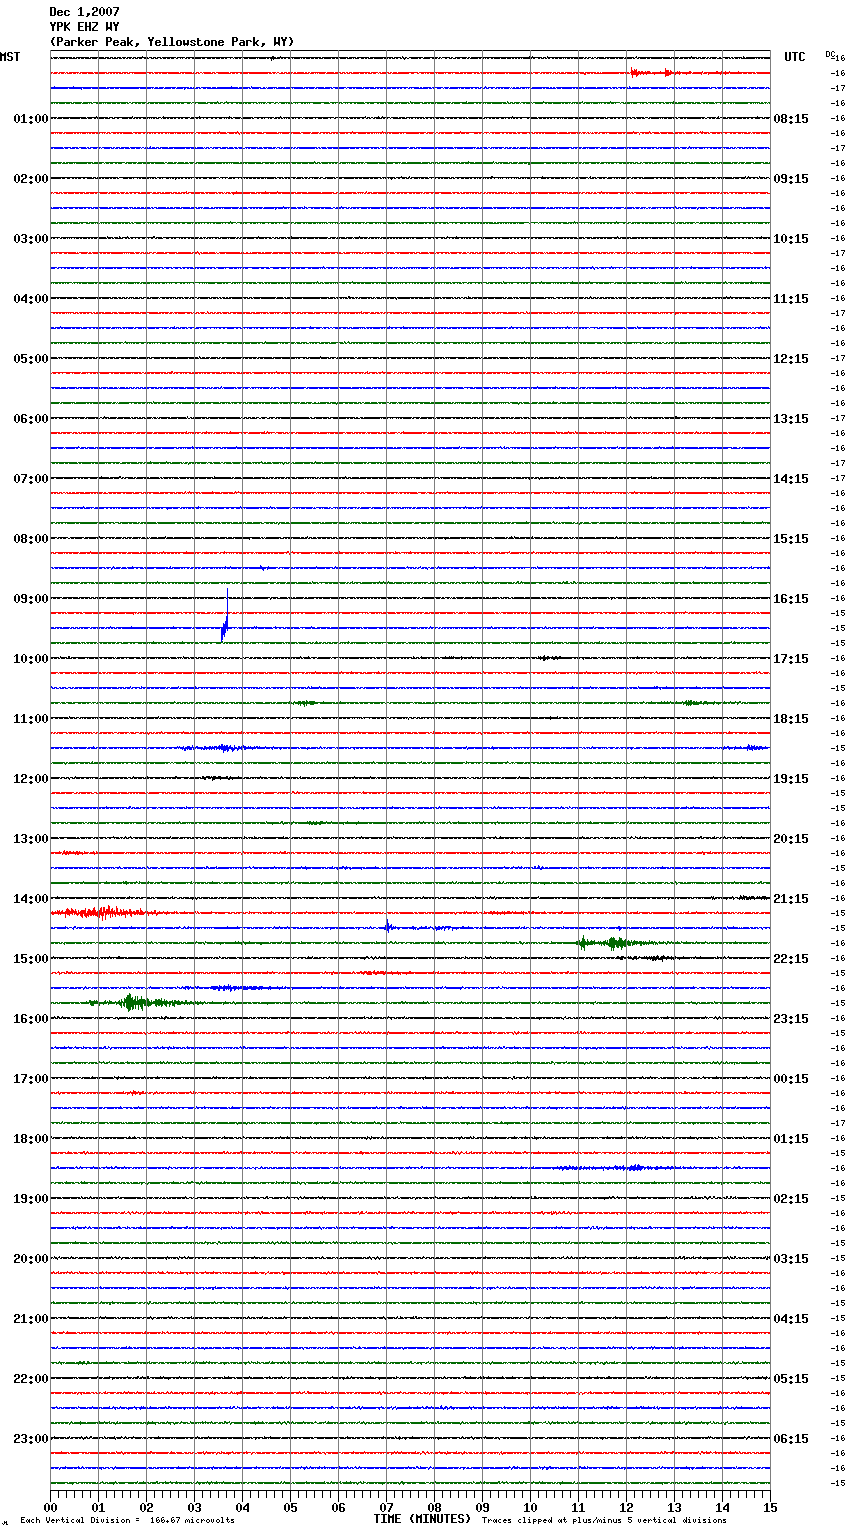The image size is (850, 1534).
Task: Click the "00:15" UTC row label
Action: (791, 1079)
